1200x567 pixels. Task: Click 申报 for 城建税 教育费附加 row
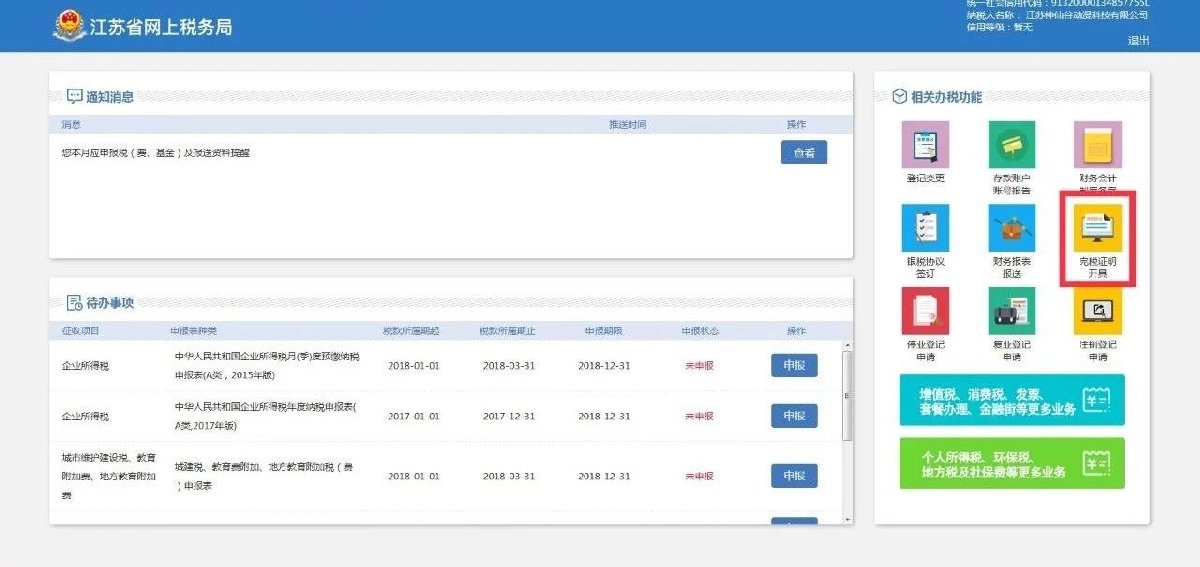(794, 476)
